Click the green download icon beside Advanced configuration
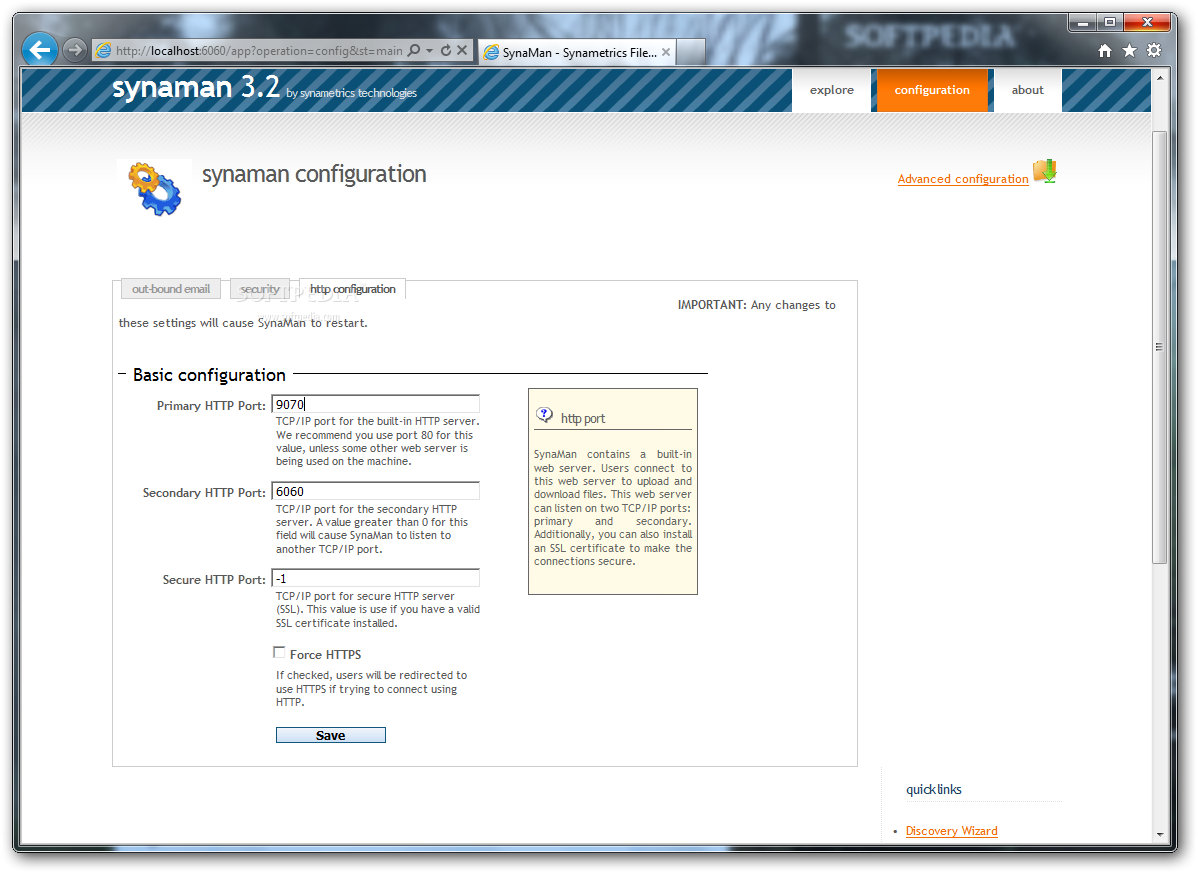 [1045, 171]
